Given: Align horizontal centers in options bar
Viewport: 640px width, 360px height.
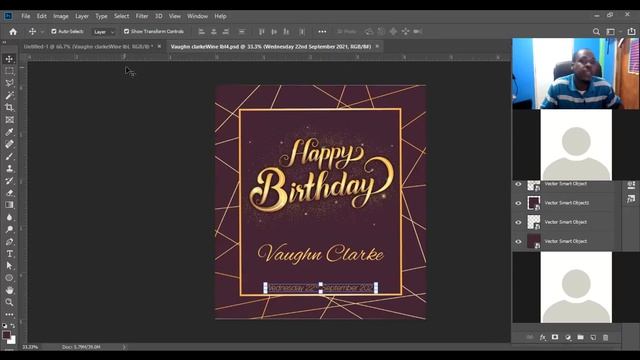Looking at the screenshot, I should click(213, 31).
